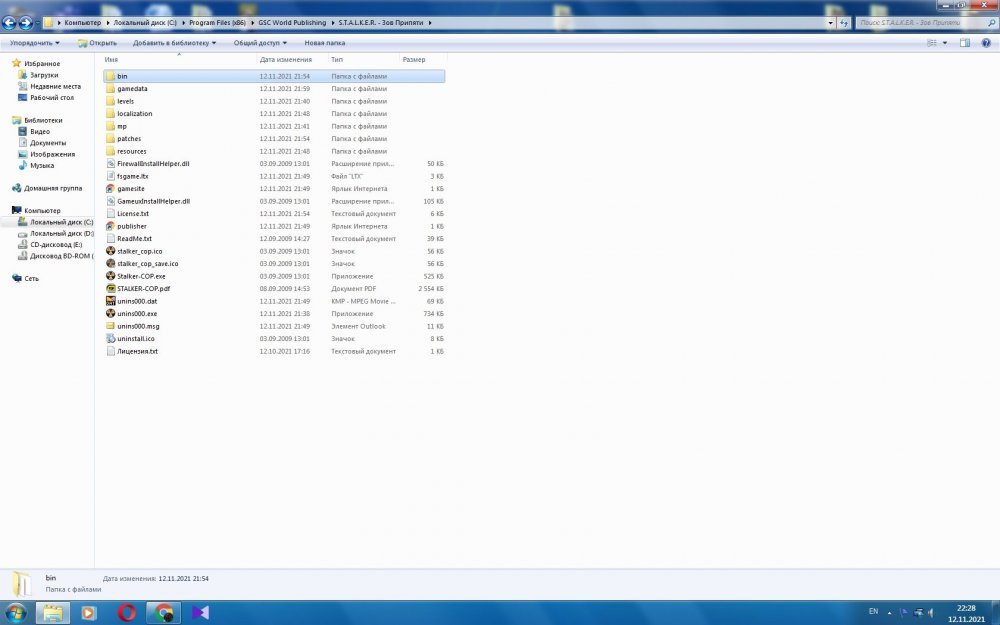The height and width of the screenshot is (625, 1000).
Task: Select the mp folder icon
Action: (x=110, y=126)
